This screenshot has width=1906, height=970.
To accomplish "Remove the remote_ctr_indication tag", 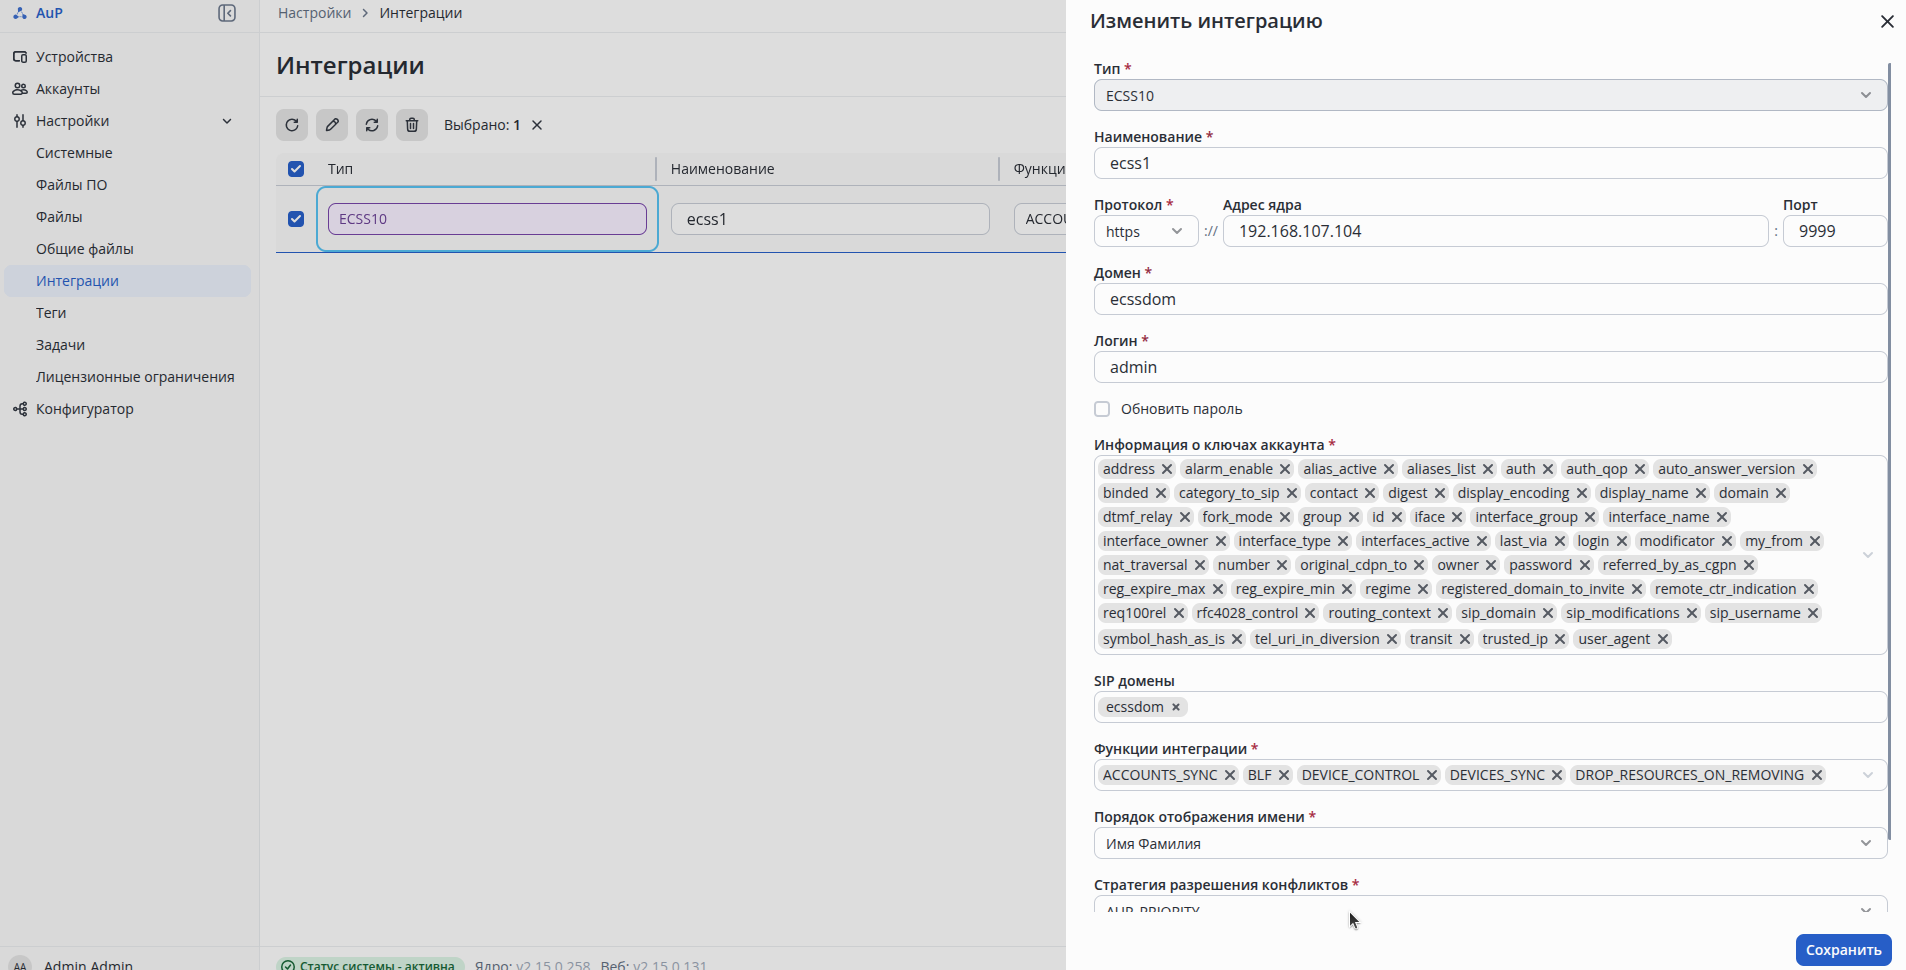I will click(x=1809, y=589).
